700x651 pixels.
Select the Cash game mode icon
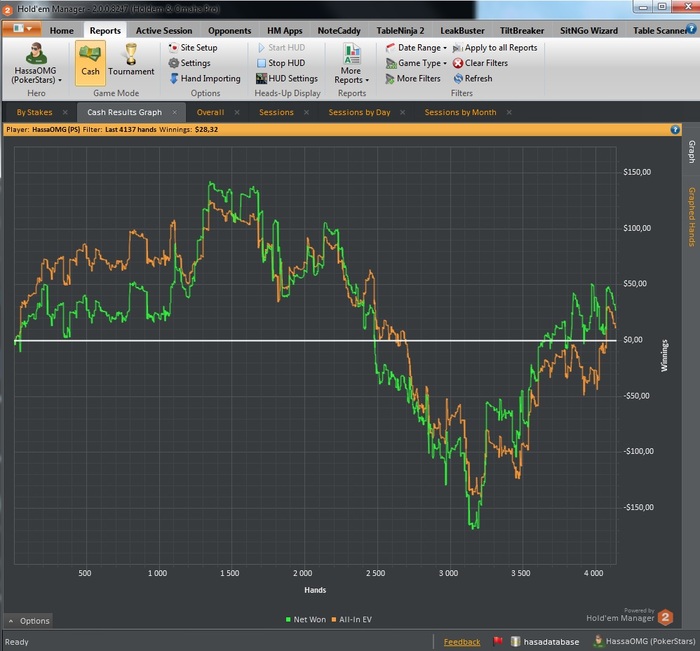(90, 54)
